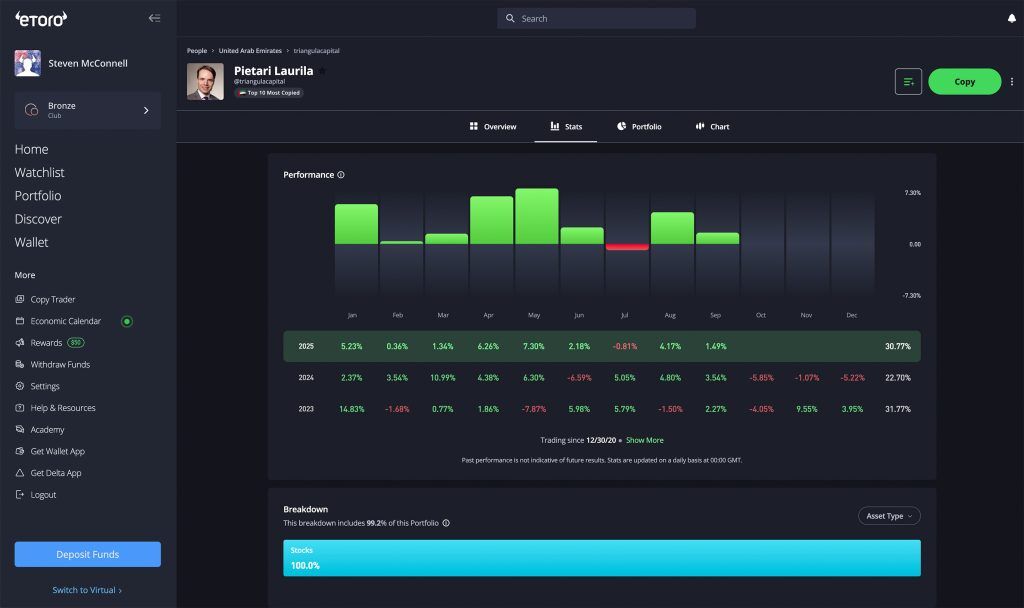Screen dimensions: 1024x608
Task: Open the three-dot more options menu
Action: 1011,82
